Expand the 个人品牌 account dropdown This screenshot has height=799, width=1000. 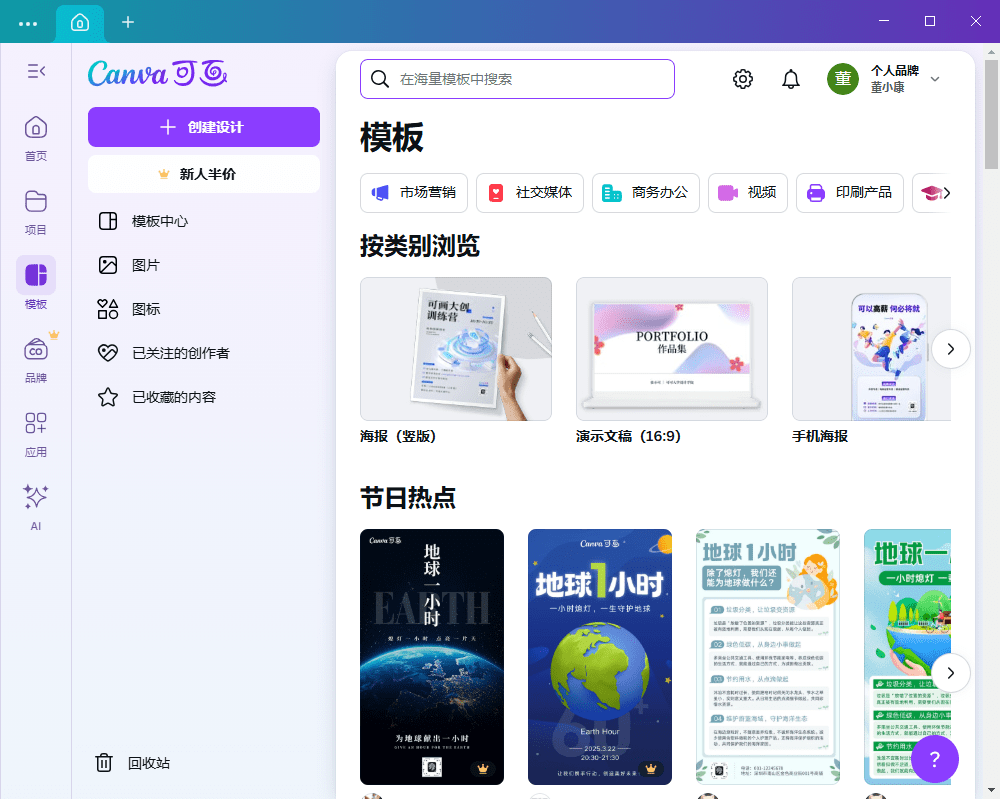click(x=934, y=79)
